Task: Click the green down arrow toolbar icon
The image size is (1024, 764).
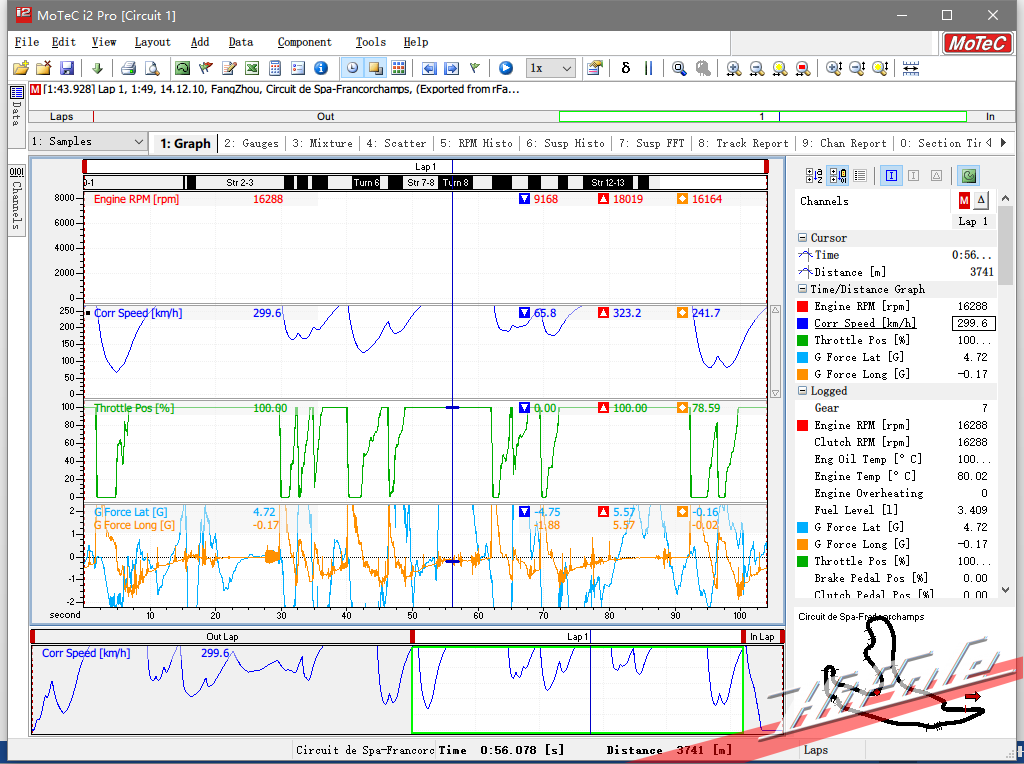Action: click(x=97, y=68)
